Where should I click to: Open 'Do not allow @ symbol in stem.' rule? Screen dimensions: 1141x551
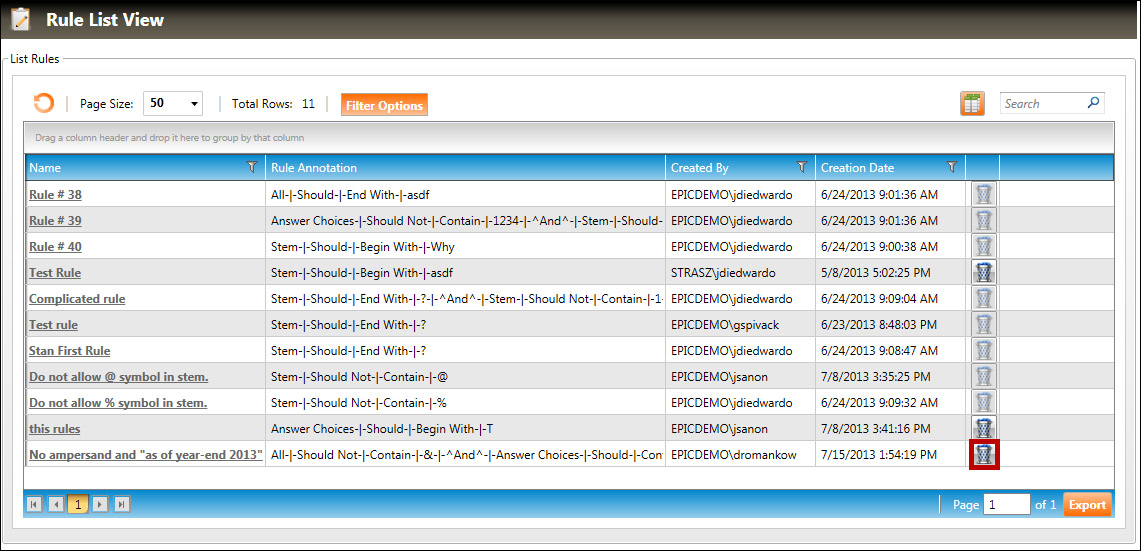(x=118, y=377)
